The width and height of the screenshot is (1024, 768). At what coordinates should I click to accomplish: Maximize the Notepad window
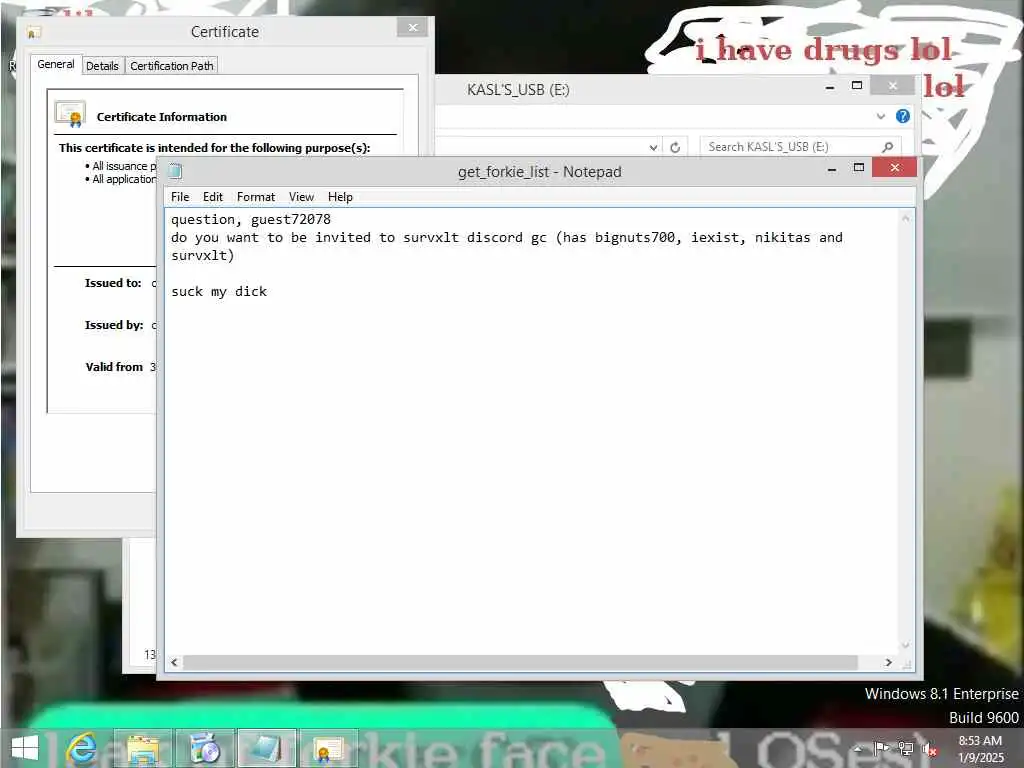click(x=858, y=168)
